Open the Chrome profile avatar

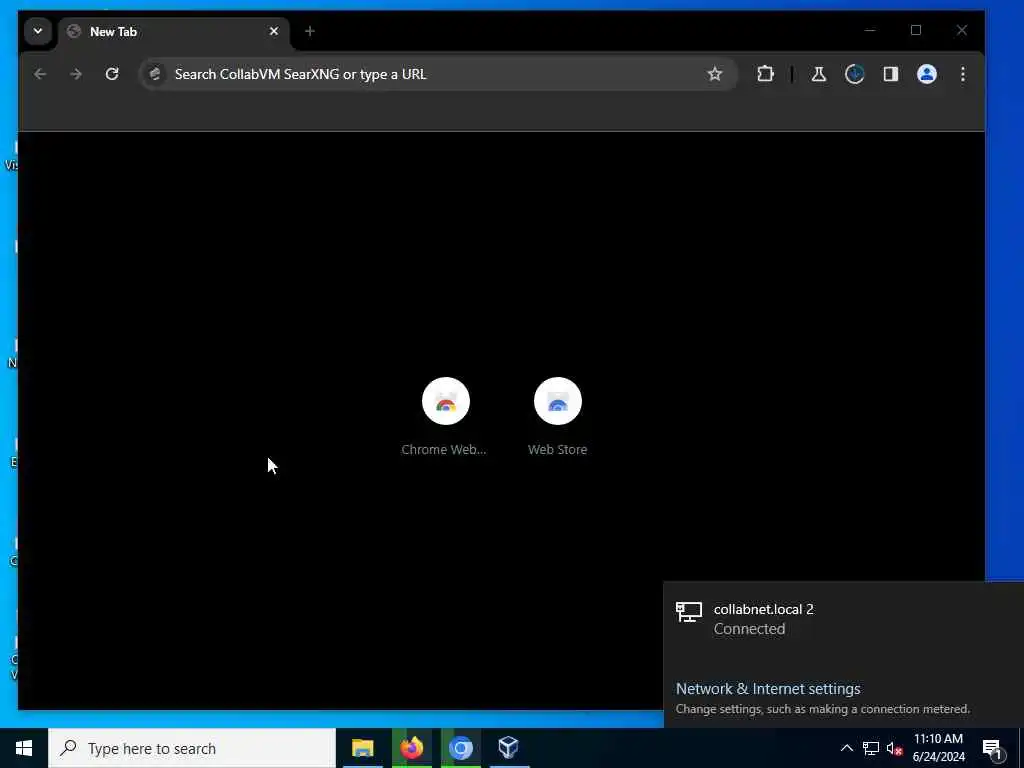(927, 74)
